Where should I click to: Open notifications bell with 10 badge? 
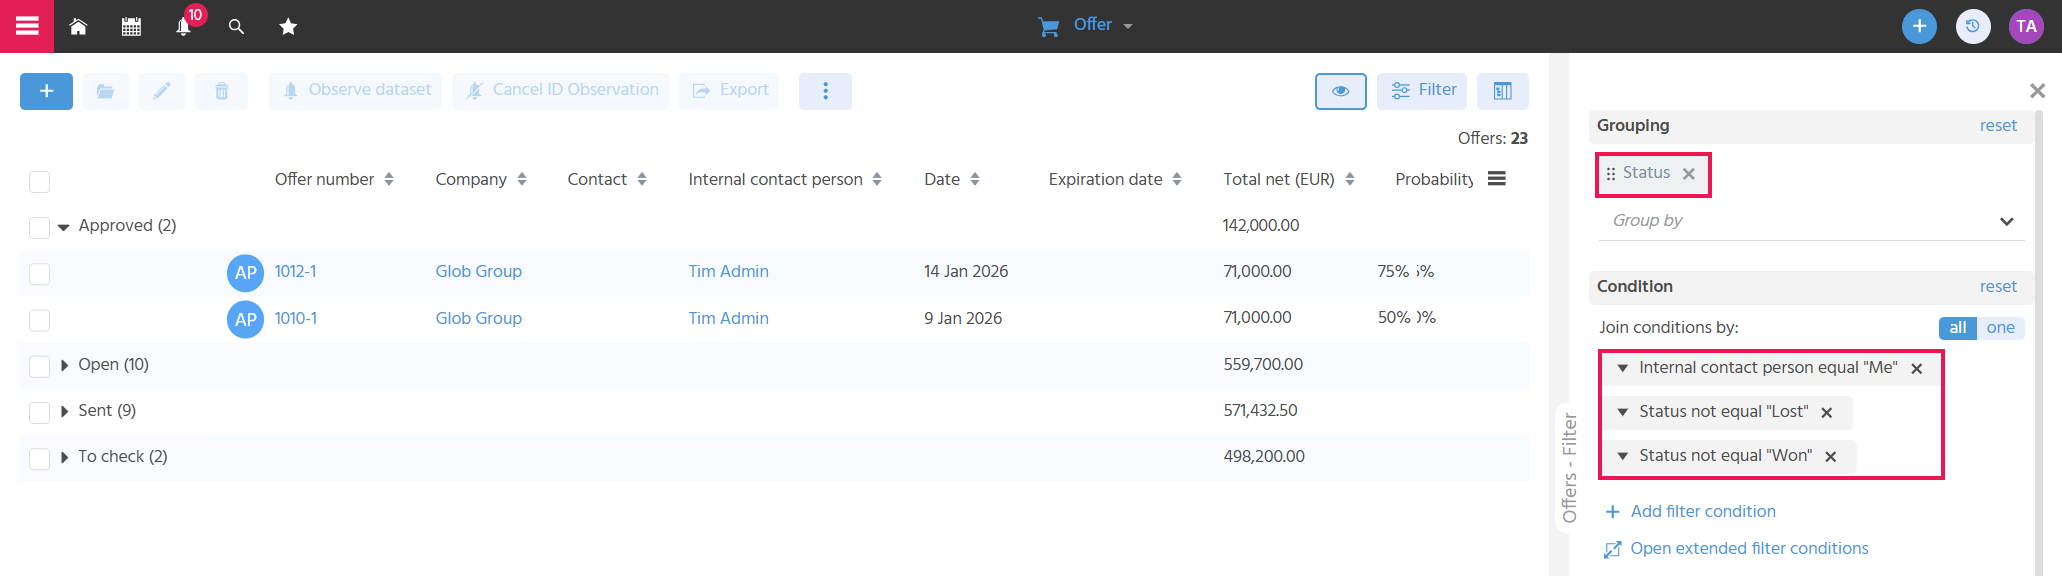point(184,27)
